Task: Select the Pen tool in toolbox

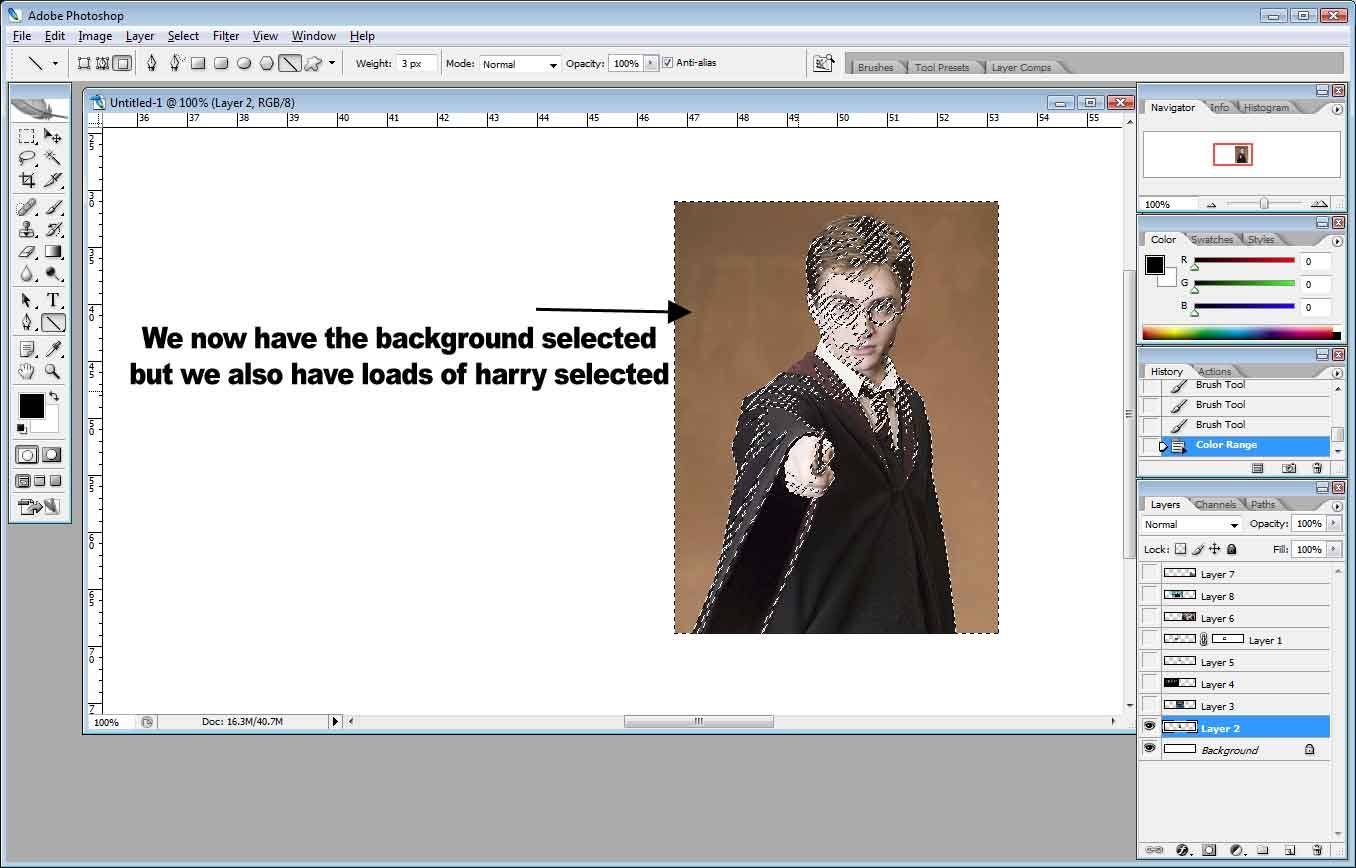Action: coord(27,323)
